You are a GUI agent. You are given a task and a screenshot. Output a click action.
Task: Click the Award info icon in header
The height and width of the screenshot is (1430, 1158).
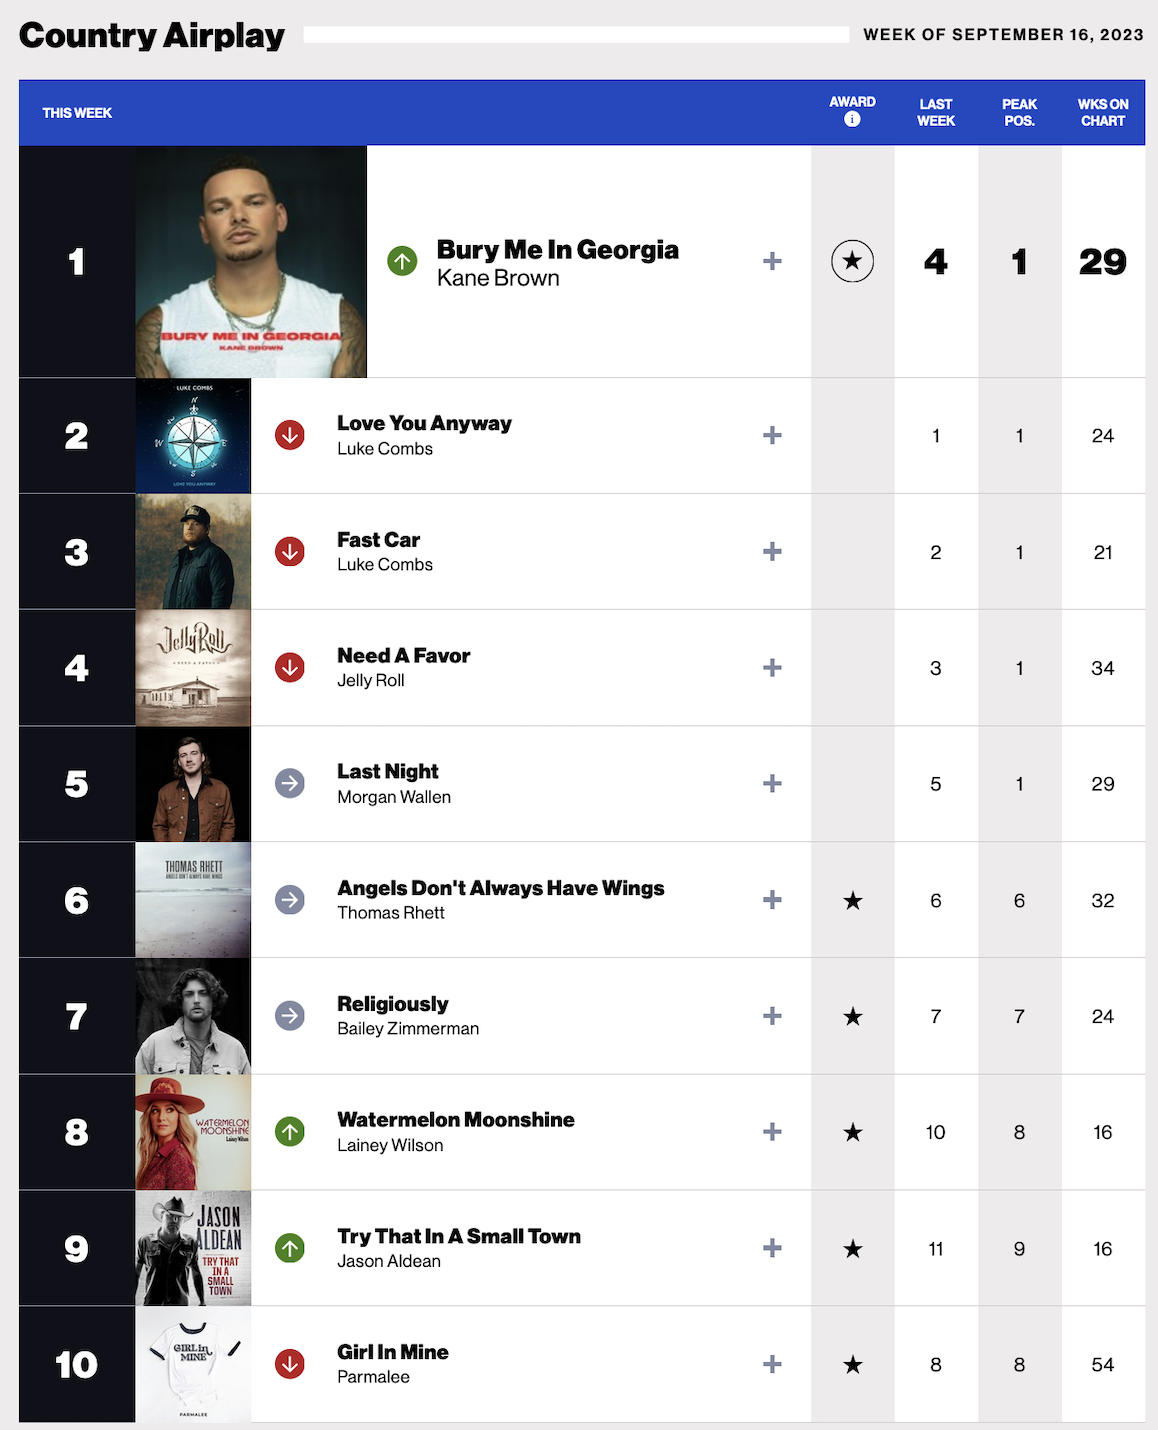click(852, 119)
